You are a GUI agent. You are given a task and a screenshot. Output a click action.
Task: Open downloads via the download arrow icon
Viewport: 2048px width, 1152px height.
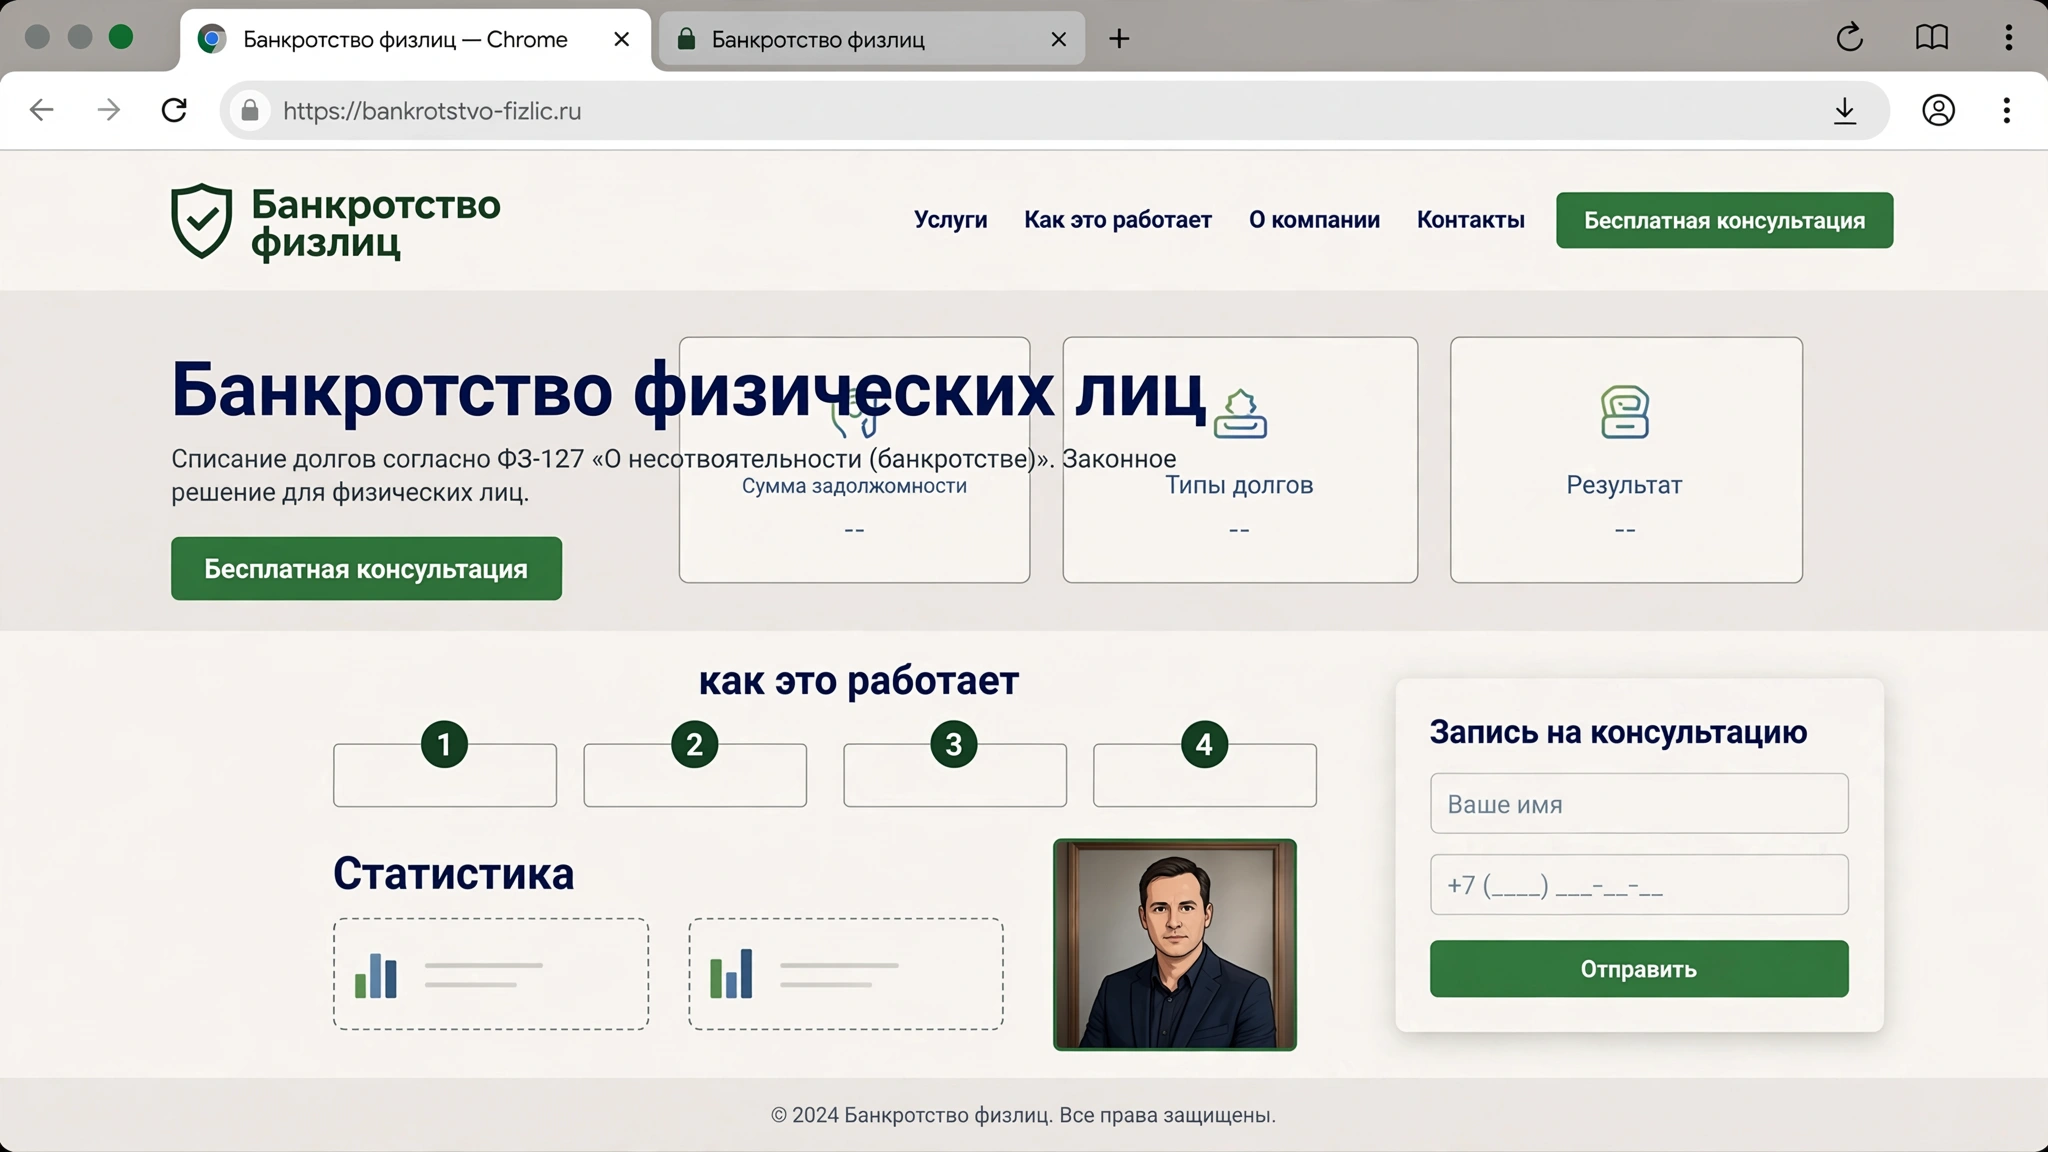click(x=1845, y=110)
